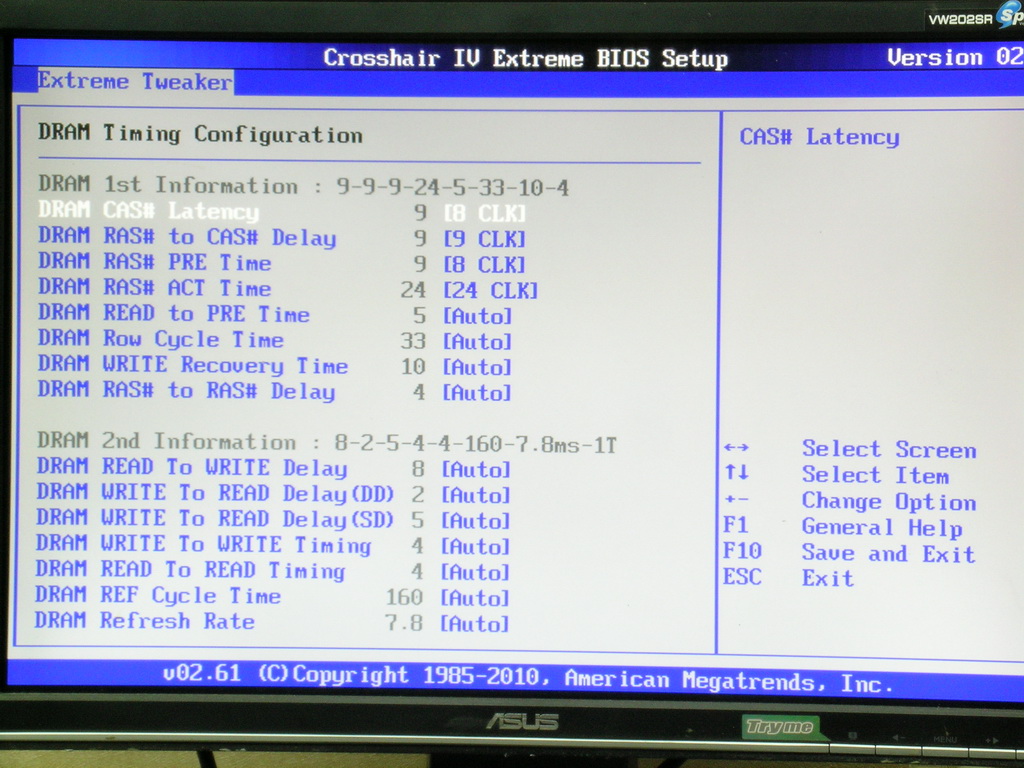Click the current value 33 for Row Cycle Time

[413, 342]
